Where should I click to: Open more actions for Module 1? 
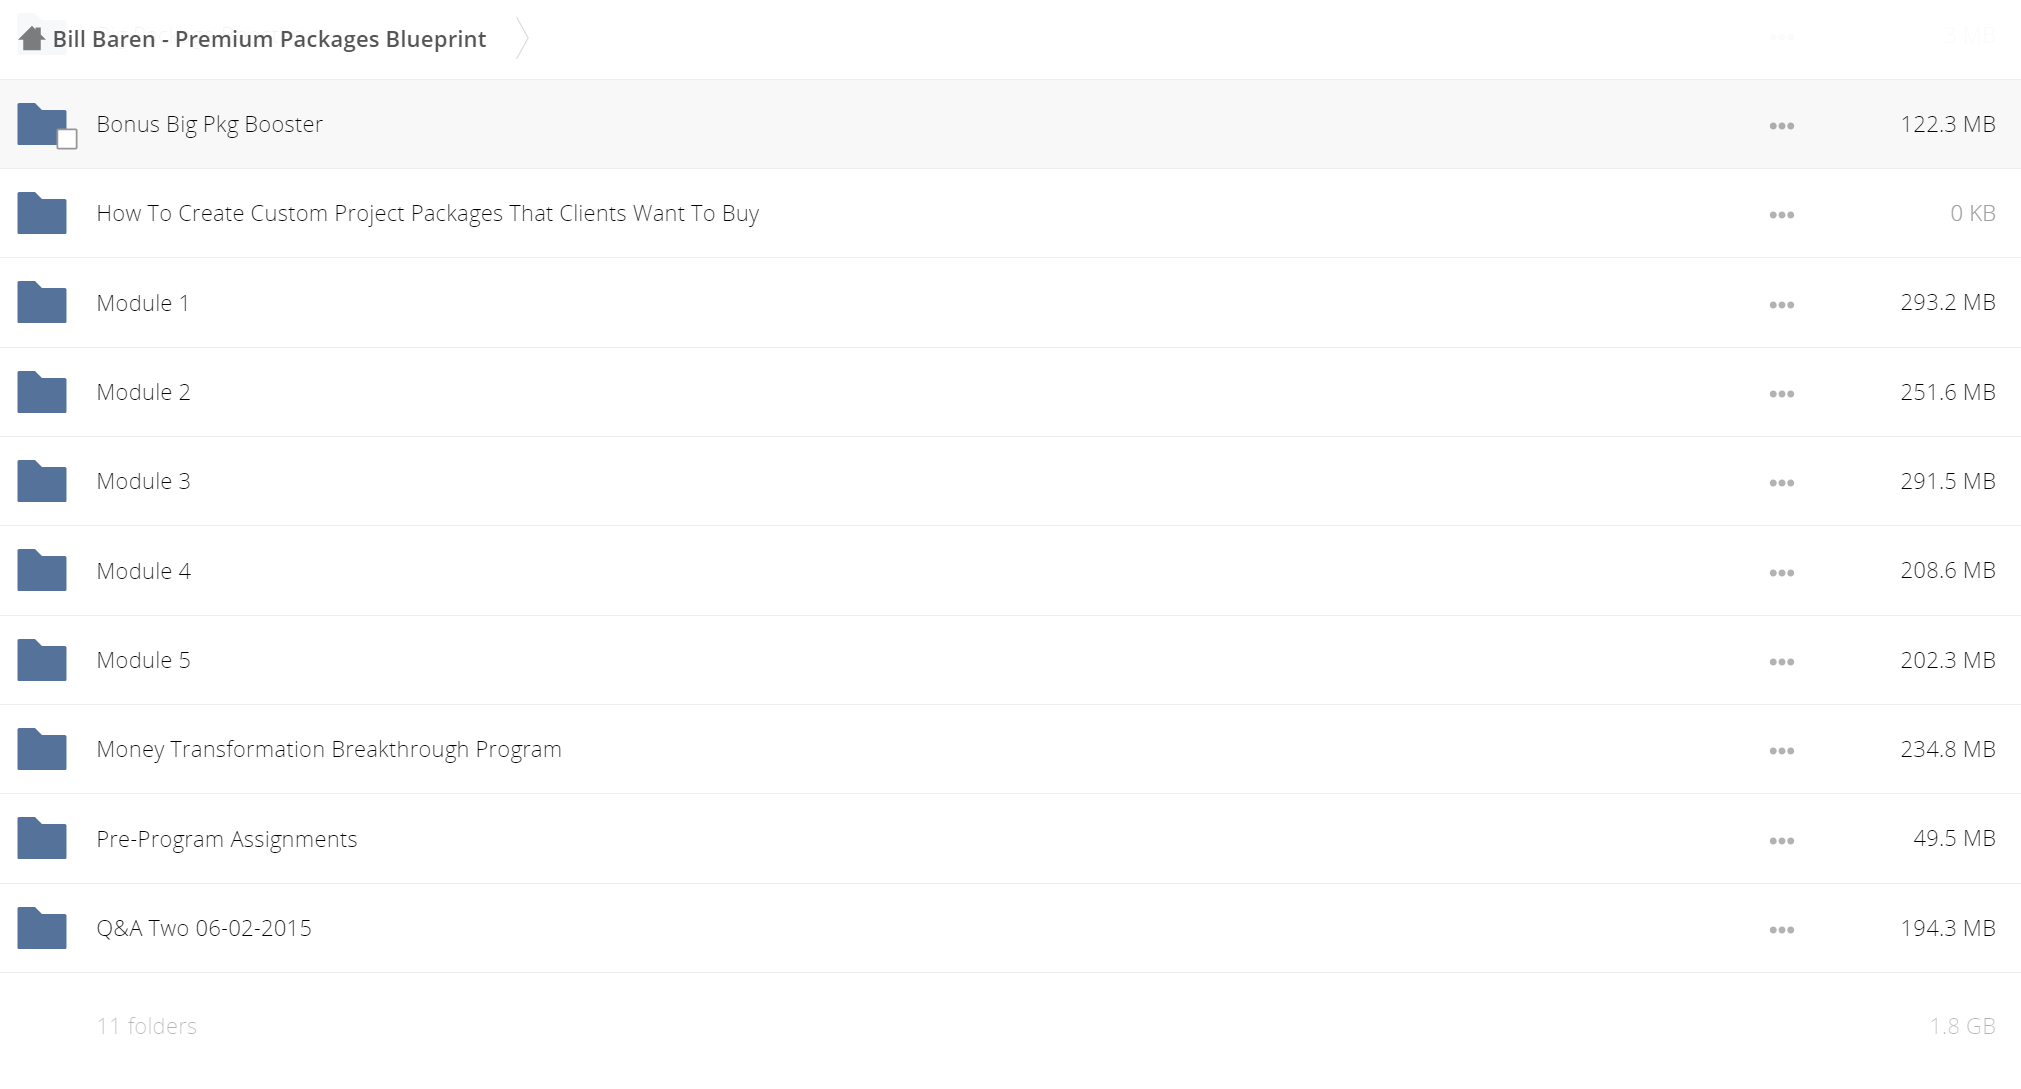[1781, 304]
